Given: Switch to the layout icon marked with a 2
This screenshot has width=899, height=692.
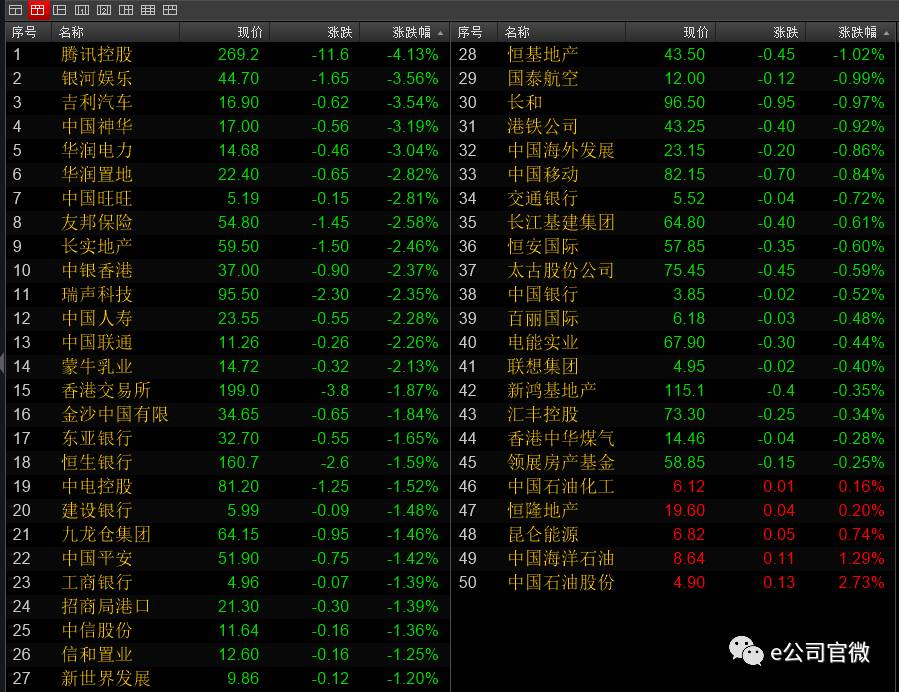Looking at the screenshot, I should (x=104, y=10).
